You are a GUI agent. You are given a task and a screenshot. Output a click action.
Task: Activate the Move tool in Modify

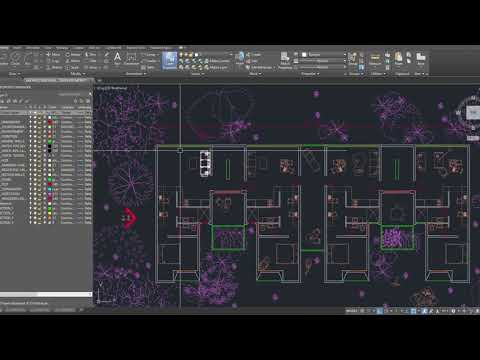(x=53, y=54)
